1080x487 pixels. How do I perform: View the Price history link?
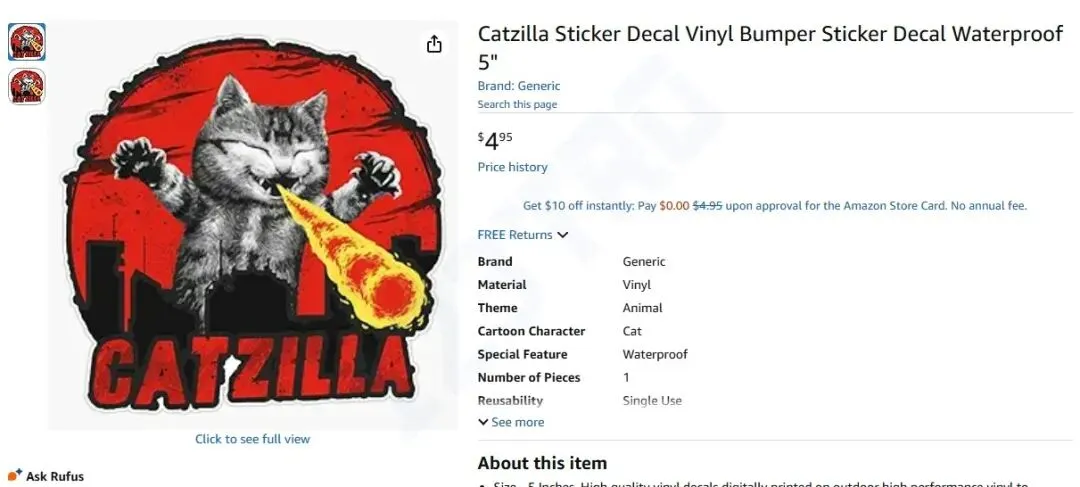[x=512, y=167]
